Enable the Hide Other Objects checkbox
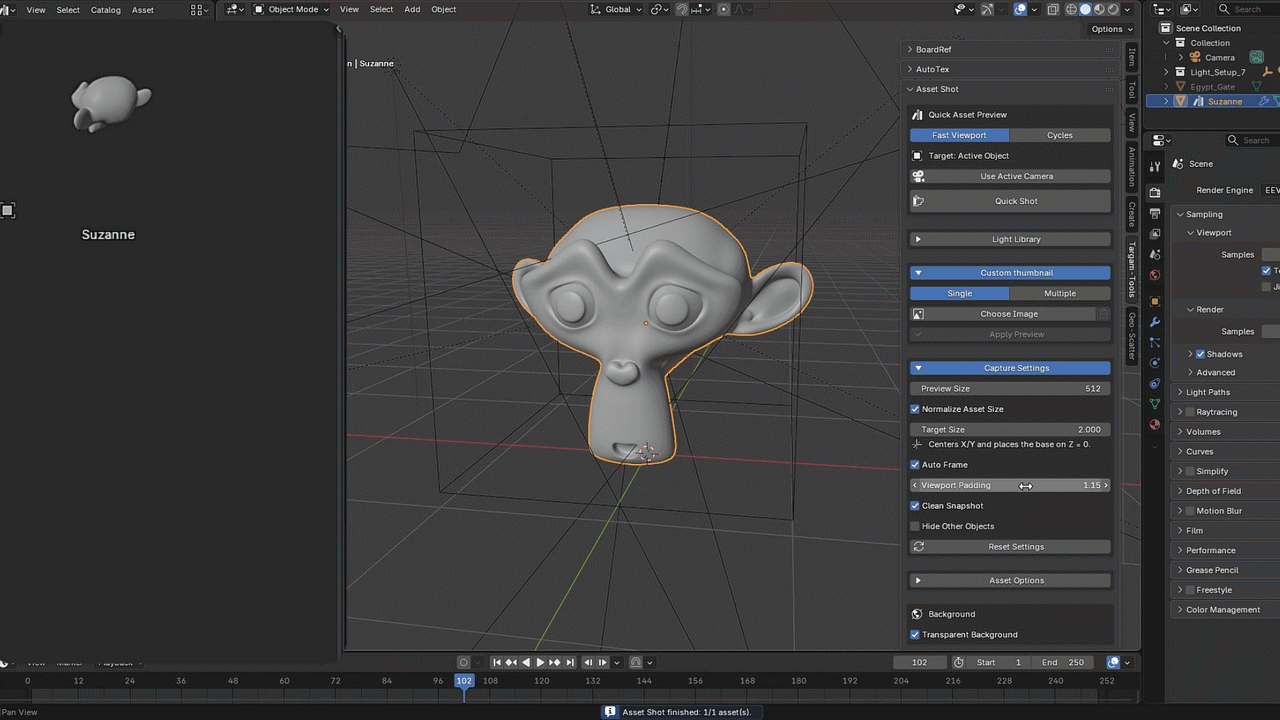The height and width of the screenshot is (720, 1280). [915, 526]
